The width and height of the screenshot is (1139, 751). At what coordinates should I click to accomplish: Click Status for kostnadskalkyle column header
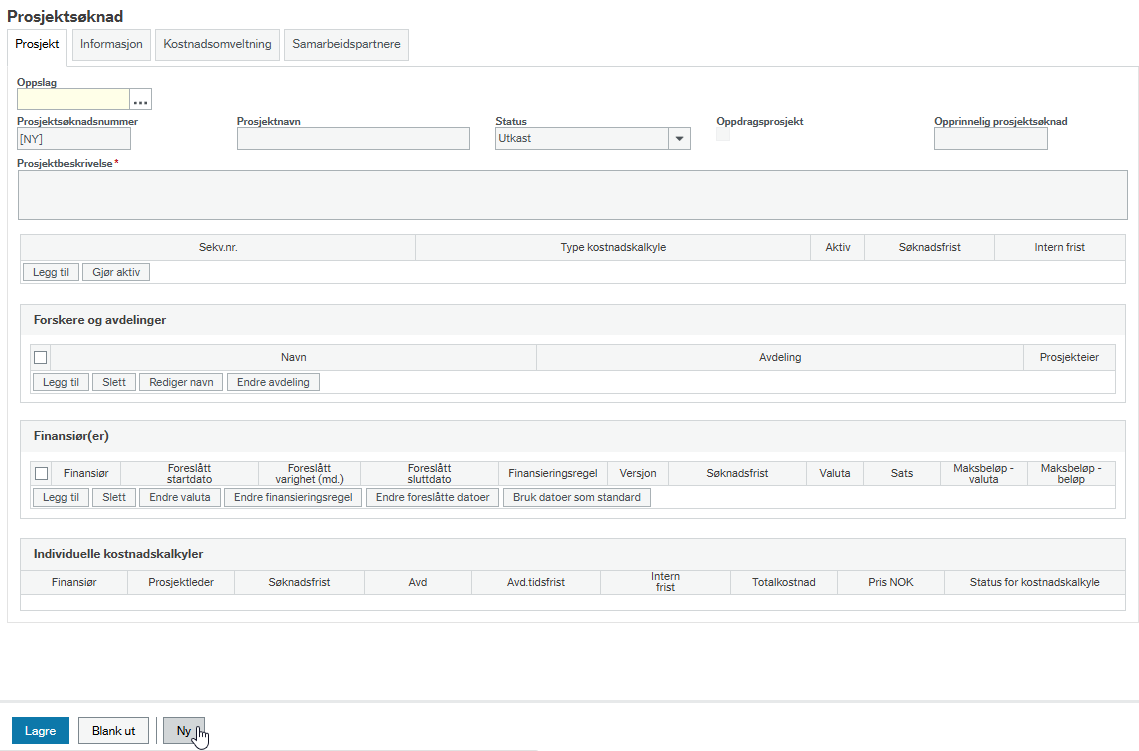tap(1034, 582)
